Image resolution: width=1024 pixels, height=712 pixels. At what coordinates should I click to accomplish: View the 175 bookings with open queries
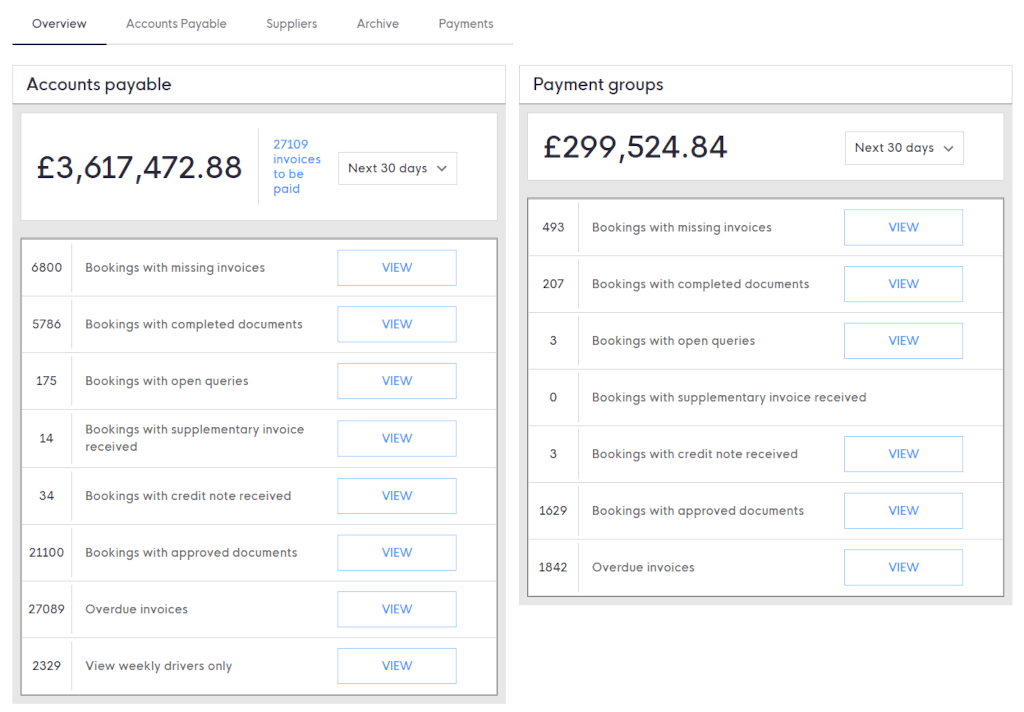[396, 381]
